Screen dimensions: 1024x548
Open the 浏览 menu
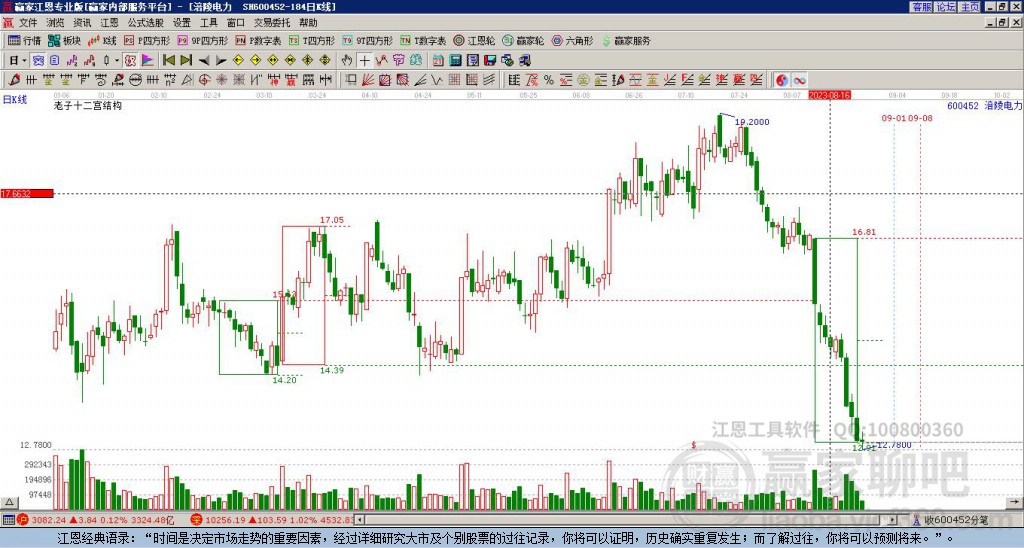[x=56, y=23]
